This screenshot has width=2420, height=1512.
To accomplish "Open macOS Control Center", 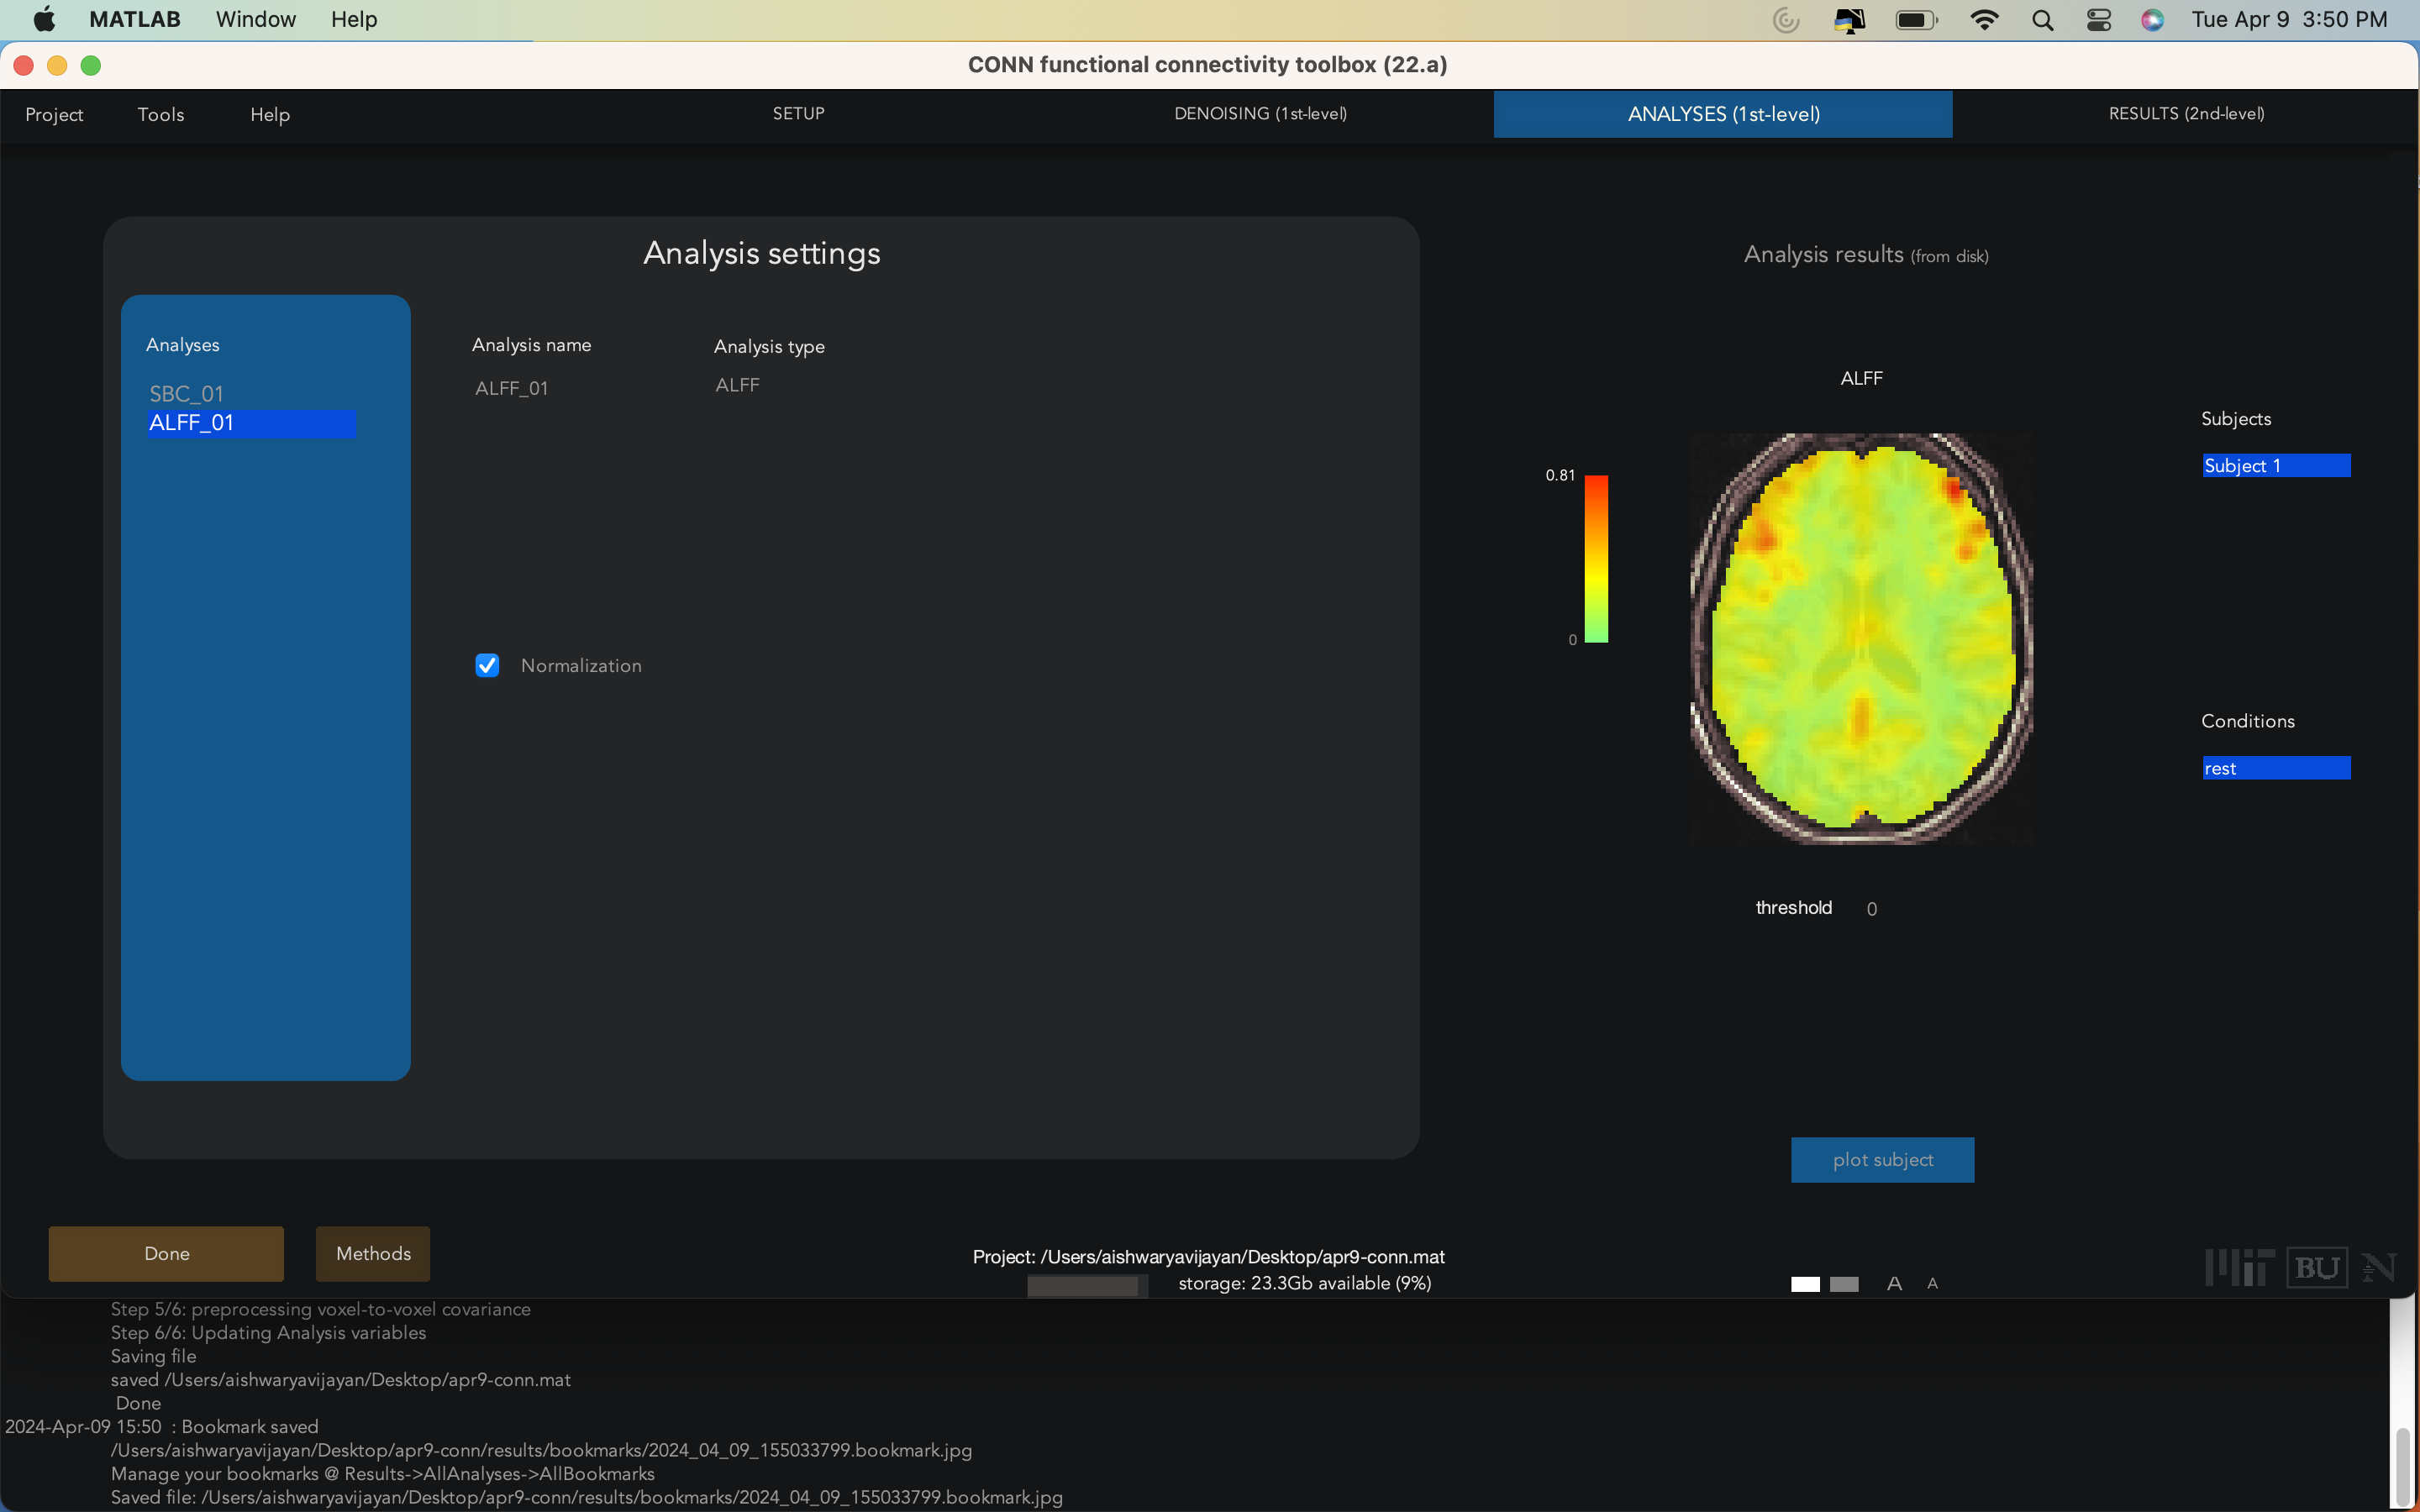I will point(2098,20).
